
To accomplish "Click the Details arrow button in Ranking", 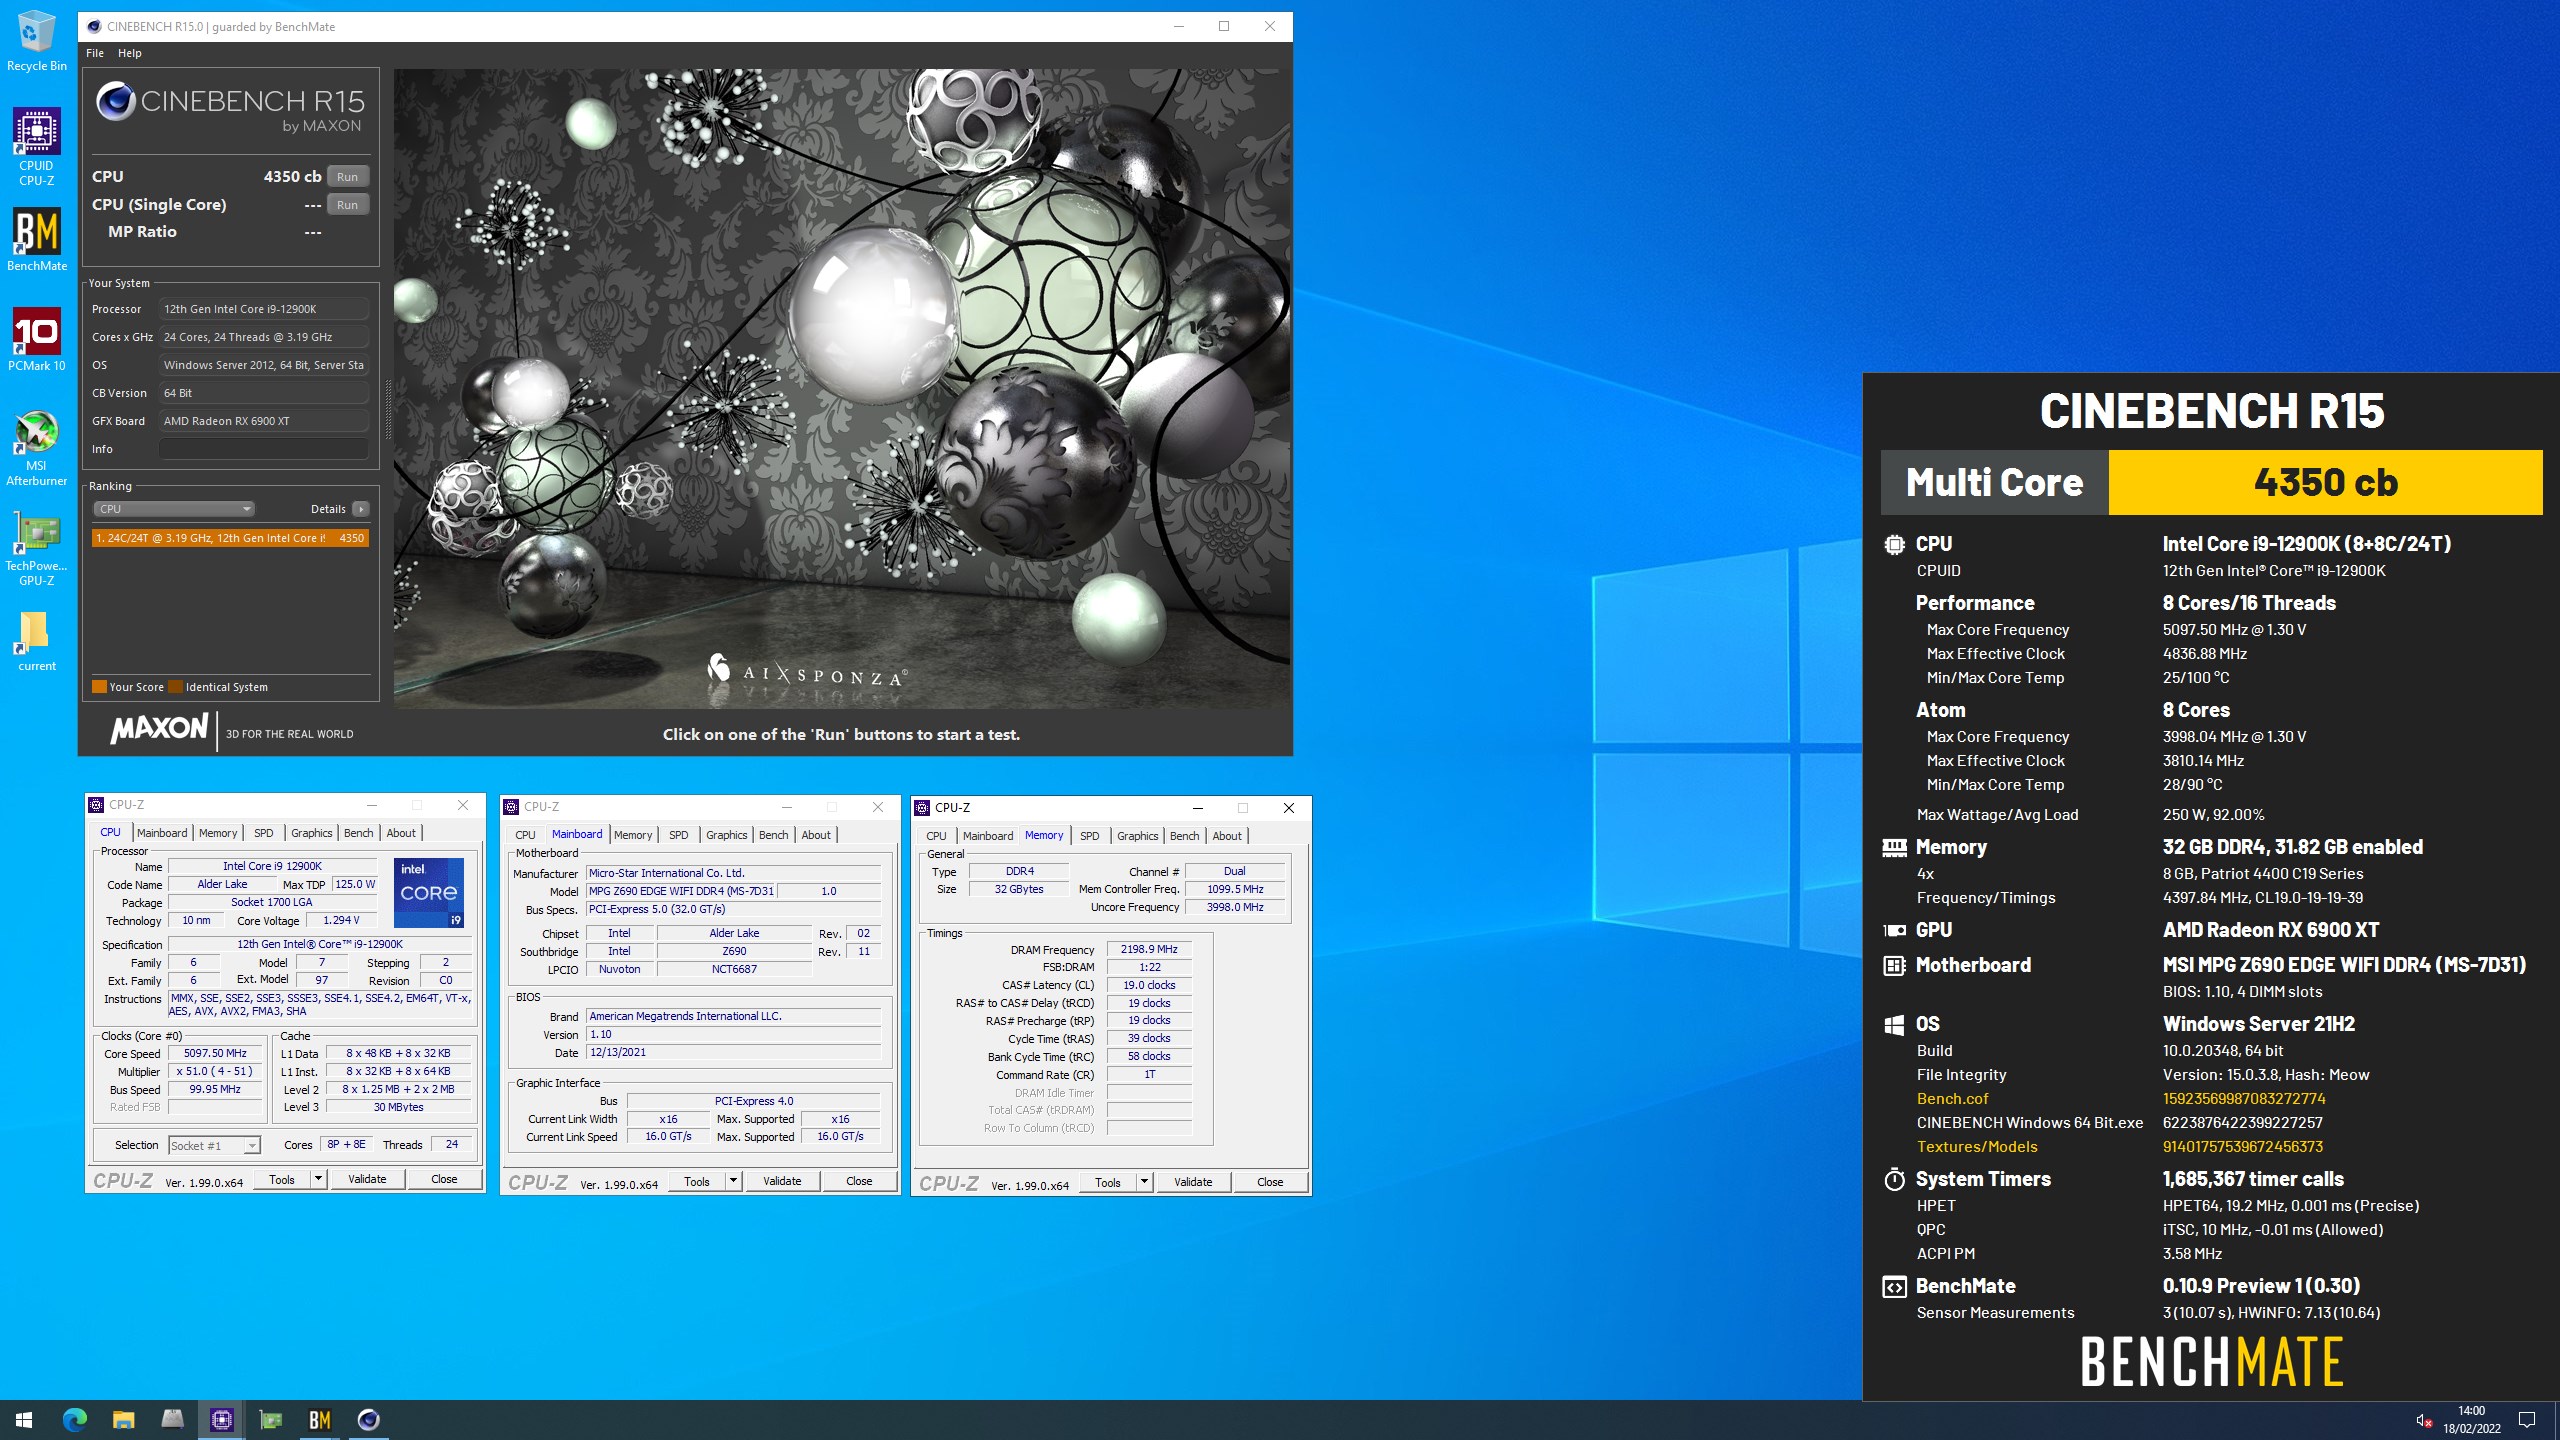I will click(x=361, y=509).
